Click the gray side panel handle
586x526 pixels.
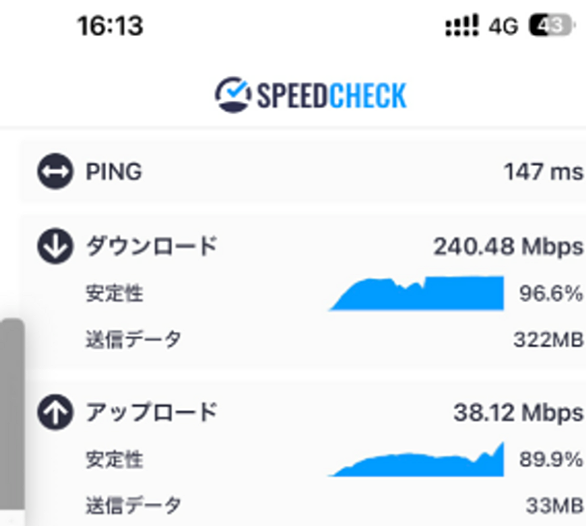click(12, 414)
